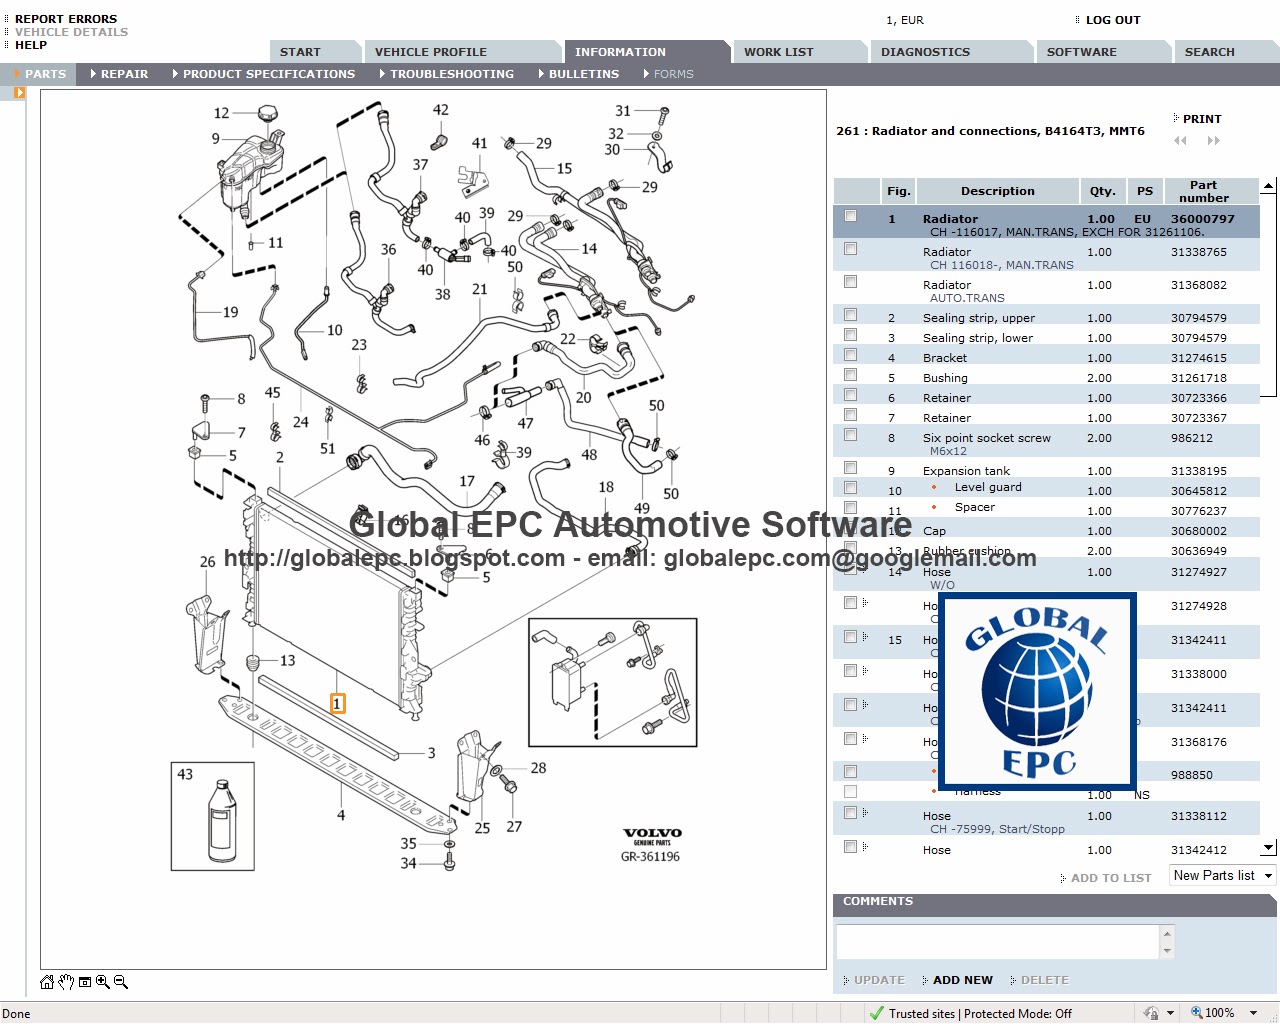Open the WORK LIST tab

click(800, 52)
